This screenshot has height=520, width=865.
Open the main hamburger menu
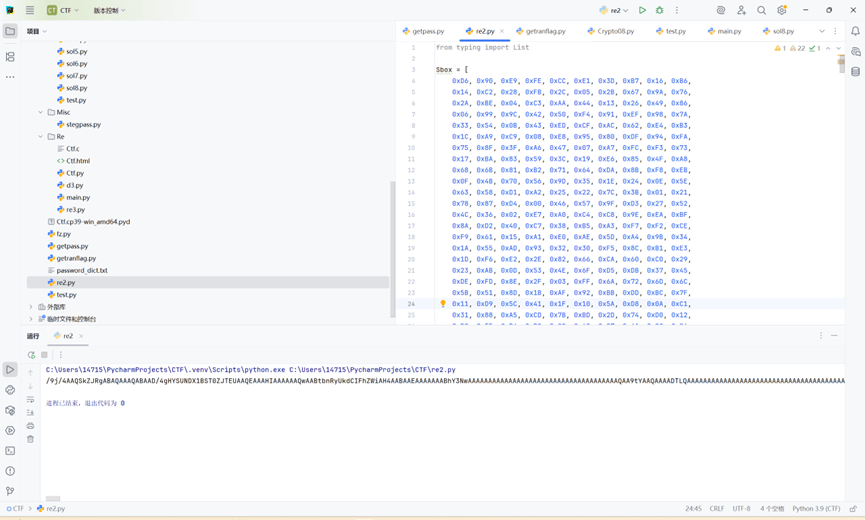30,10
